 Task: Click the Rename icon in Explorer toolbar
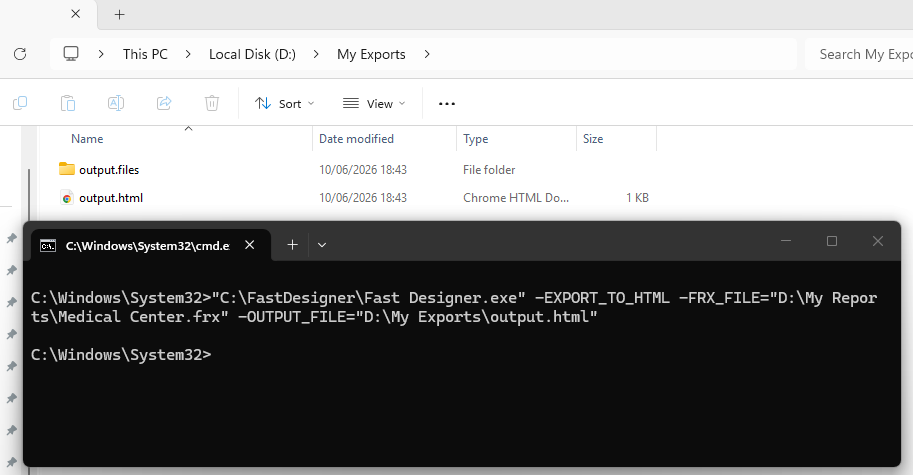pyautogui.click(x=116, y=104)
